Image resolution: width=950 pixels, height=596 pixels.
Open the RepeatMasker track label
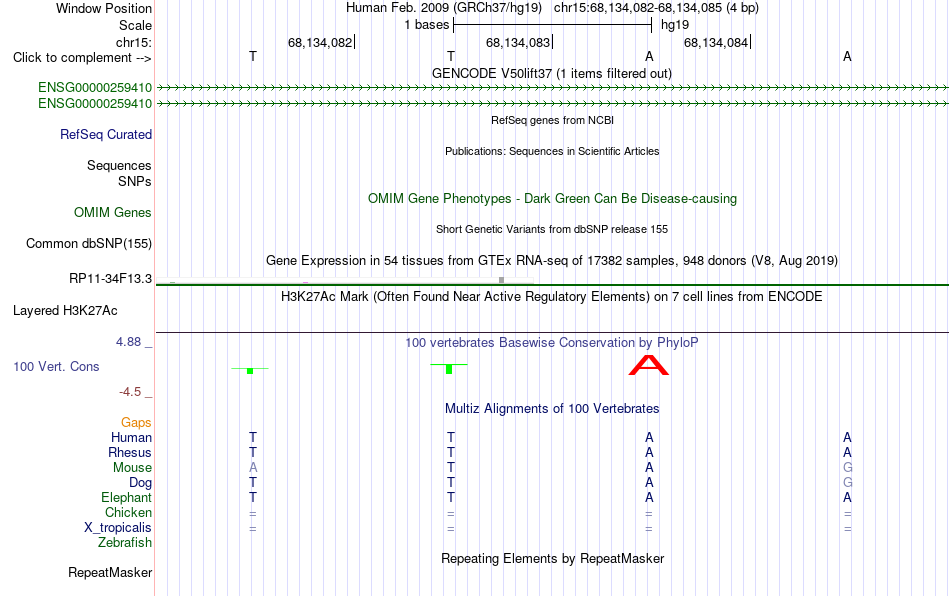[x=110, y=572]
